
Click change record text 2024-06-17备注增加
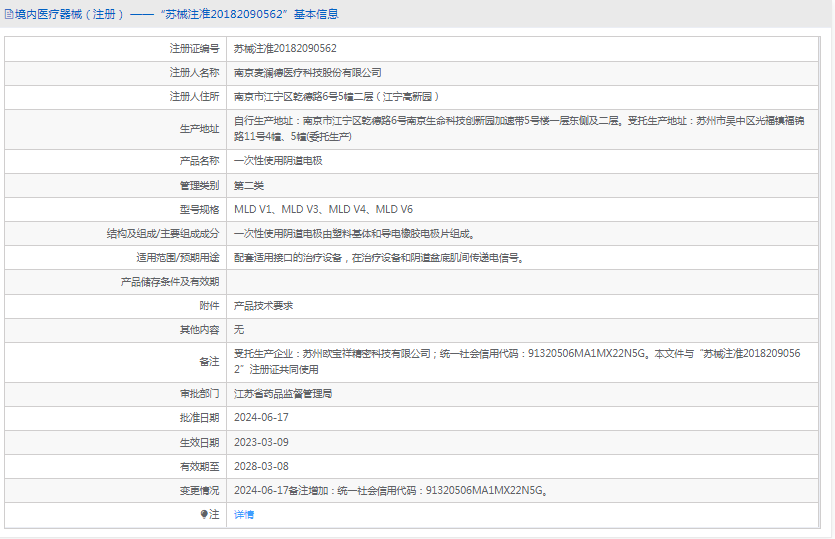tap(391, 491)
